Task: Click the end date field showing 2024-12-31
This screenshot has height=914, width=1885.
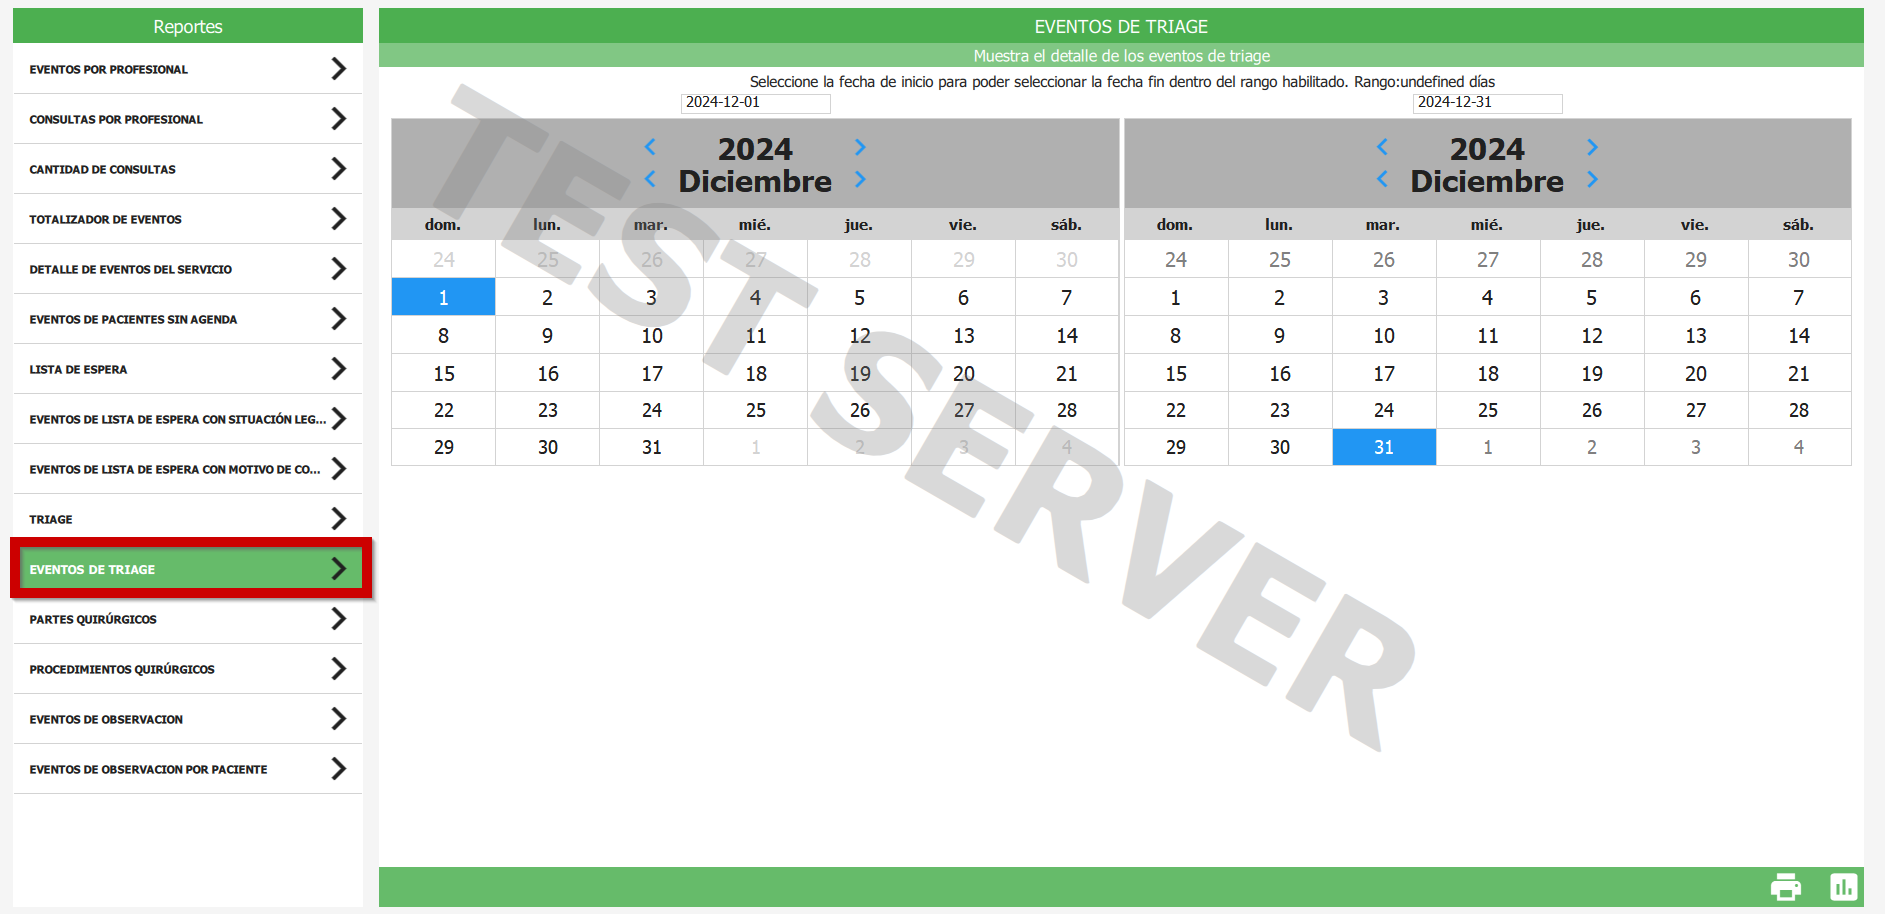Action: point(1487,103)
